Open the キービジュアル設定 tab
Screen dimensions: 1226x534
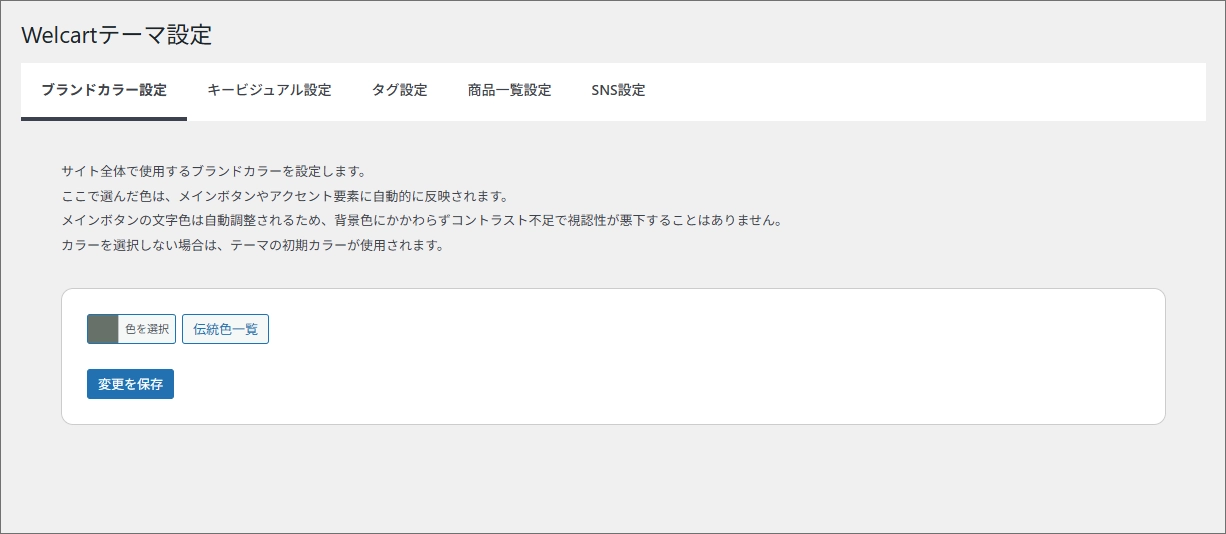point(269,91)
